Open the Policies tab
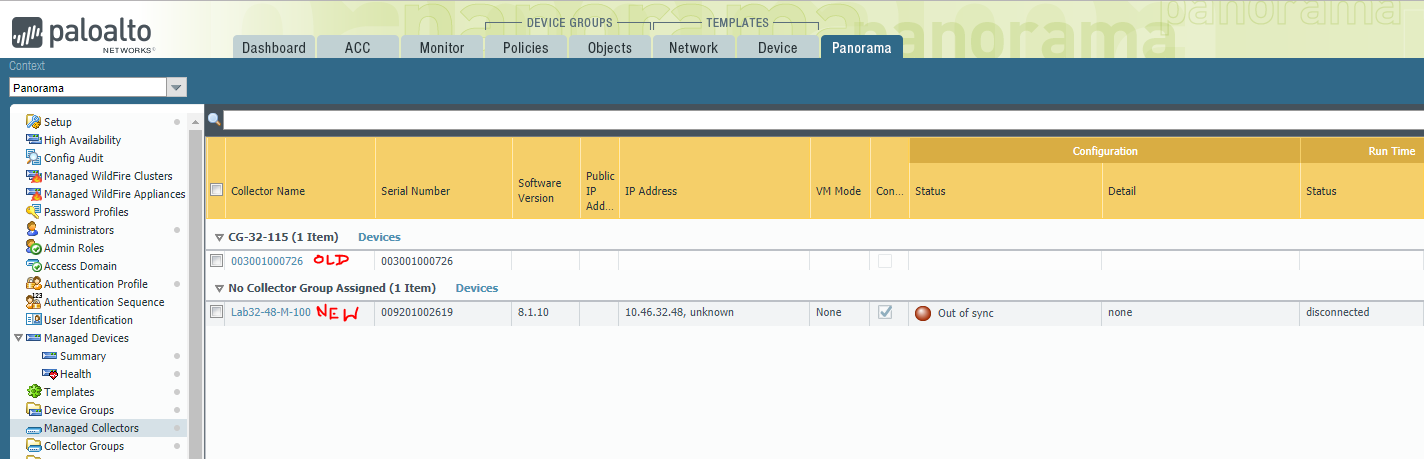The height and width of the screenshot is (459, 1424). point(526,47)
